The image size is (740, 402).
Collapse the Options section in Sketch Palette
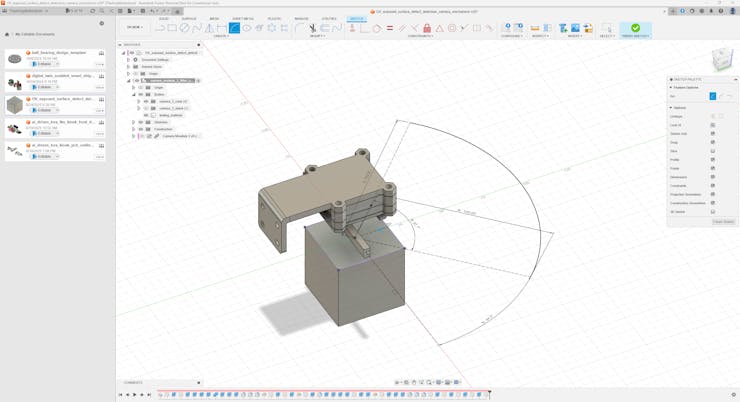coord(671,108)
